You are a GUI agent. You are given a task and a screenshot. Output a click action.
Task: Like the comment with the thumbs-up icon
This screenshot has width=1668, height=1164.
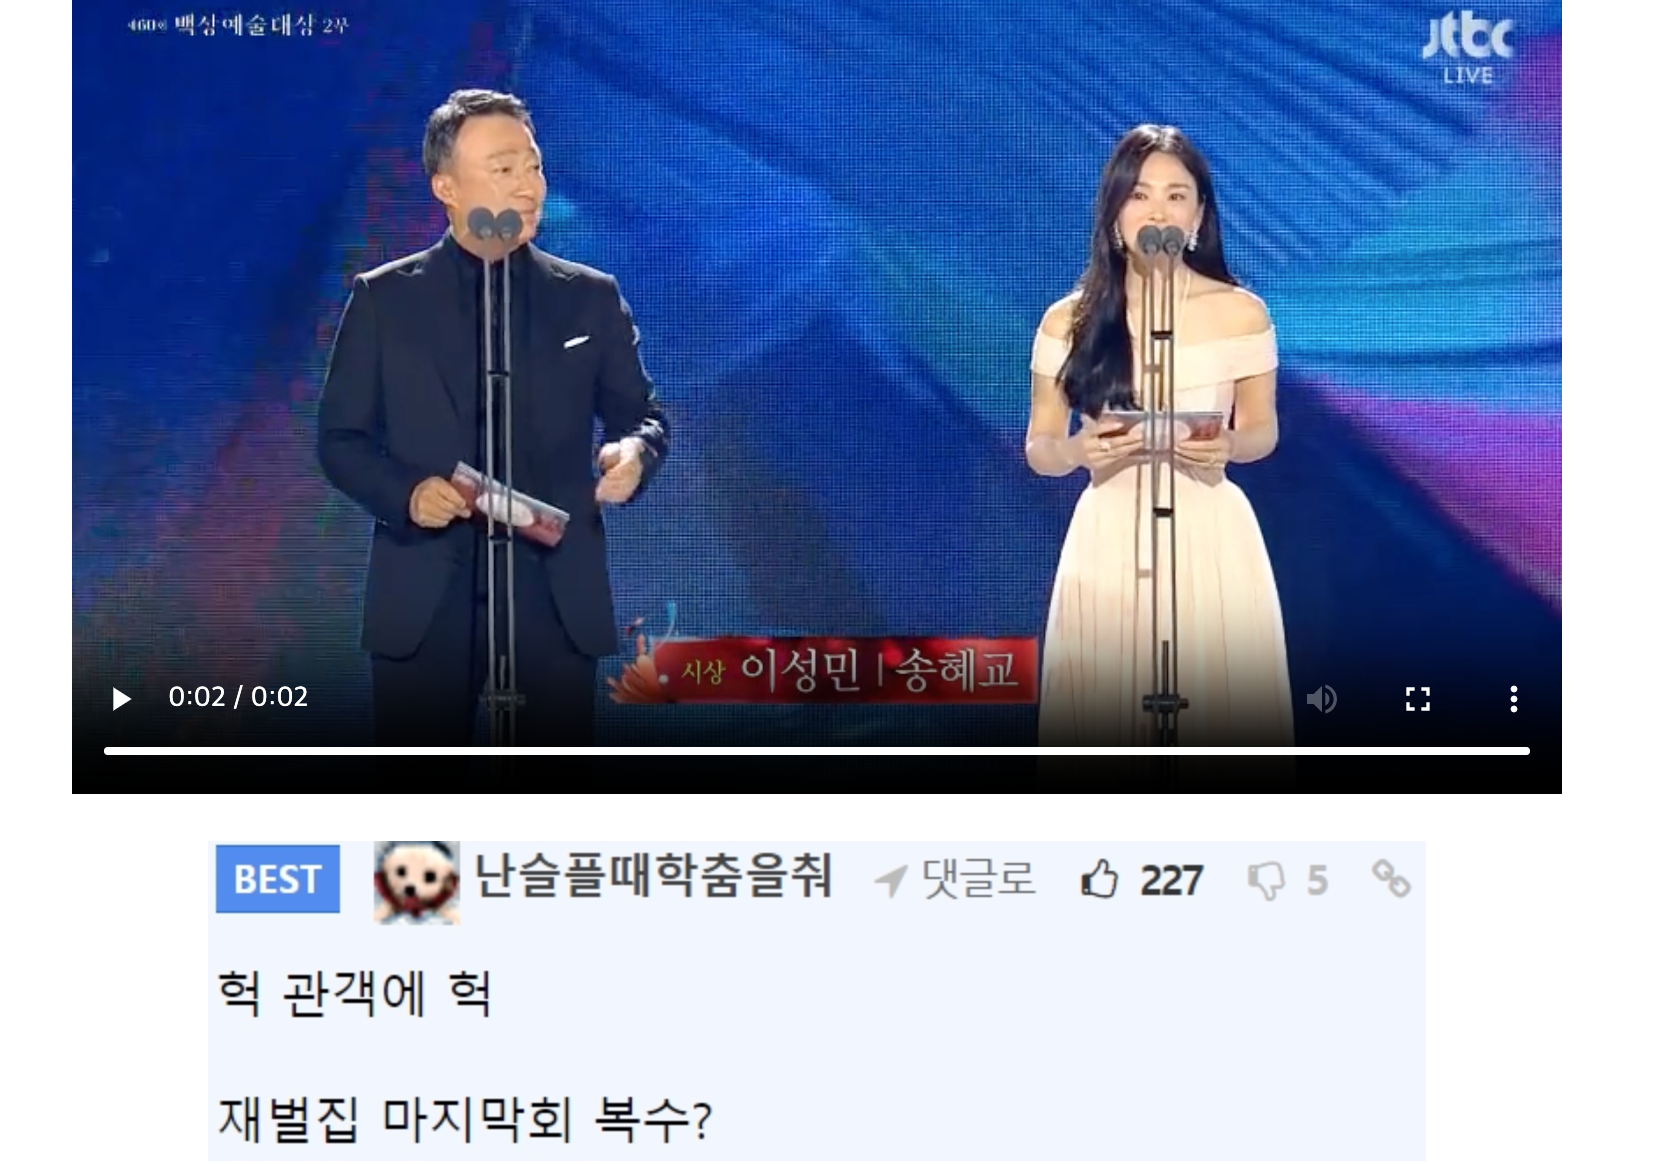[1099, 881]
